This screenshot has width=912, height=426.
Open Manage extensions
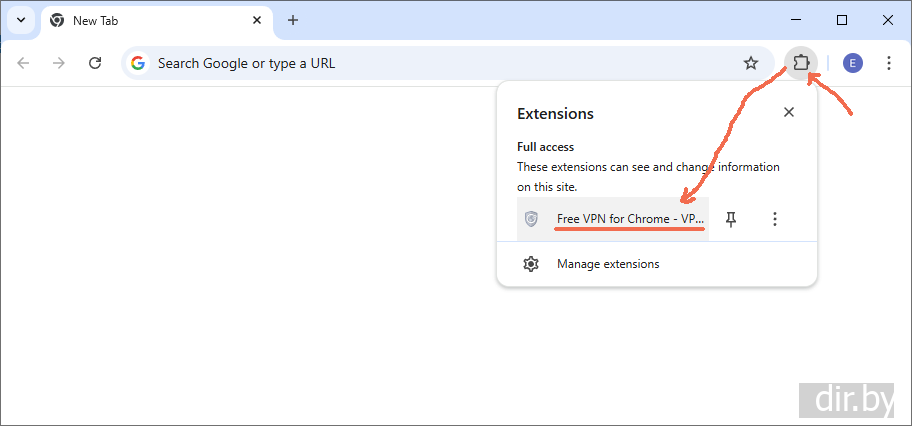[608, 264]
